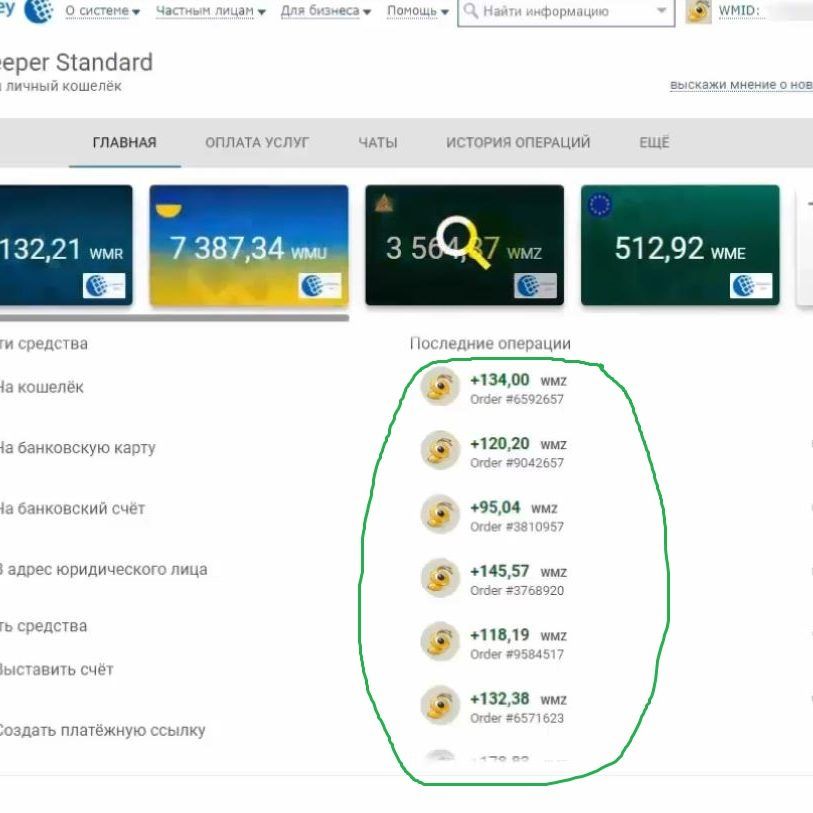Click the horizontal scrollbar under wallet cards
Screen dimensions: 813x813
click(174, 318)
